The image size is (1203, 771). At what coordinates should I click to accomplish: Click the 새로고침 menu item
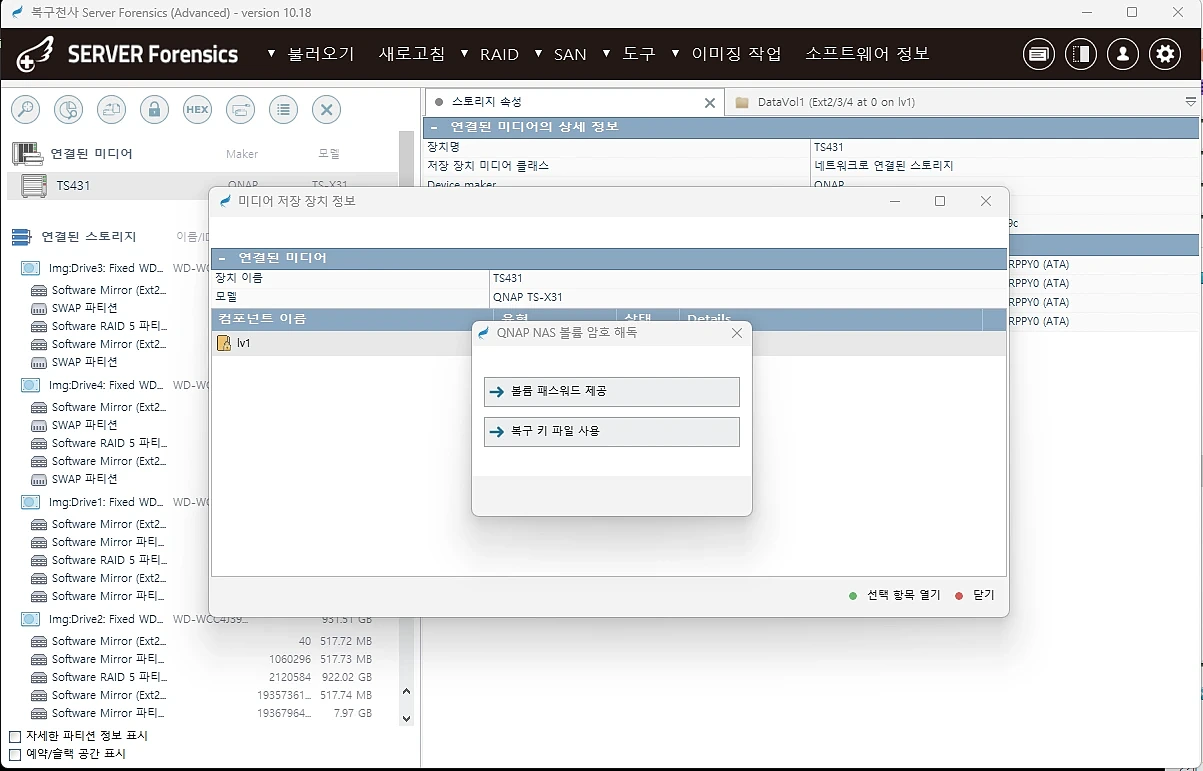pyautogui.click(x=412, y=54)
